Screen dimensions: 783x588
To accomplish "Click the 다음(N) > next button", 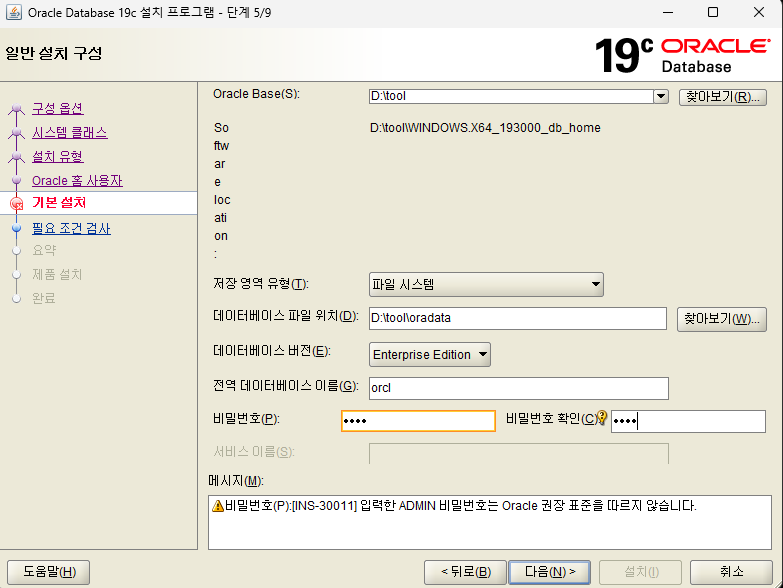I will pyautogui.click(x=549, y=572).
